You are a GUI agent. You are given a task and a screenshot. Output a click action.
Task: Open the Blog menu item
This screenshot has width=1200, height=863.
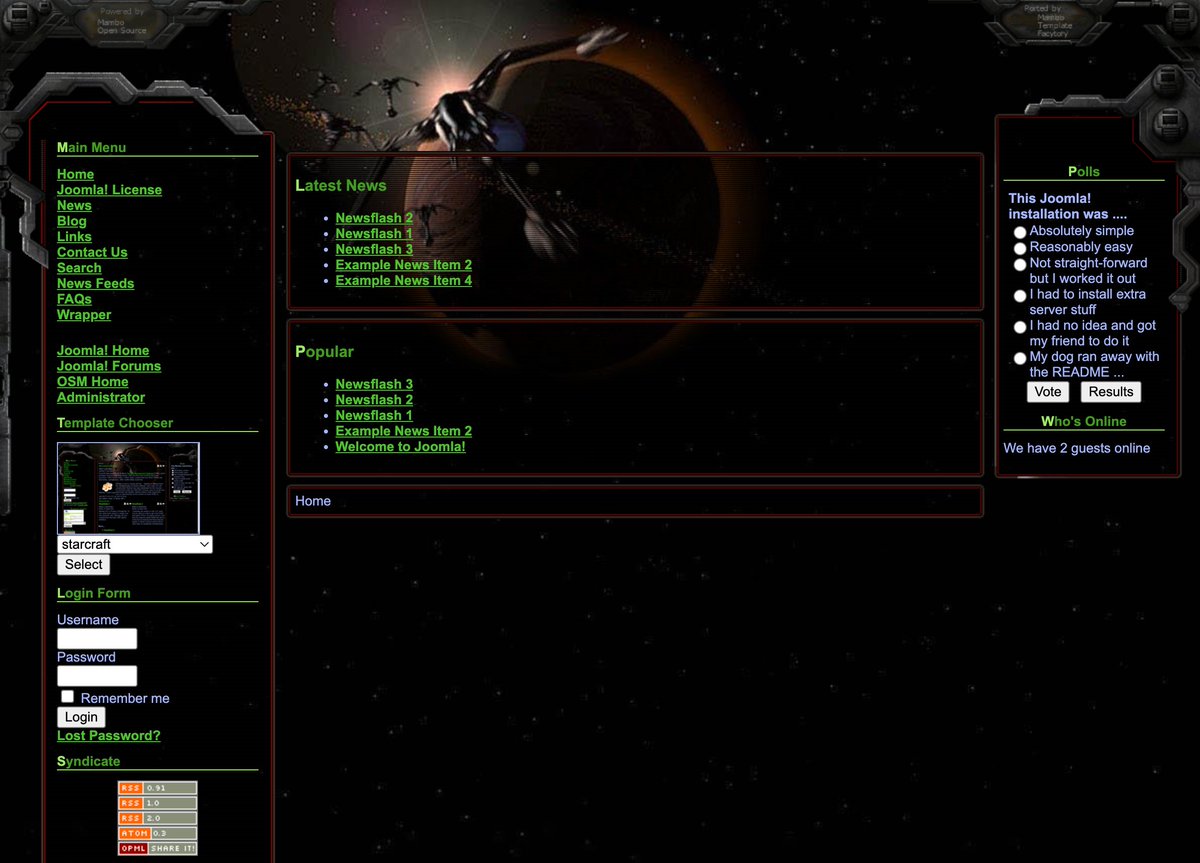72,221
